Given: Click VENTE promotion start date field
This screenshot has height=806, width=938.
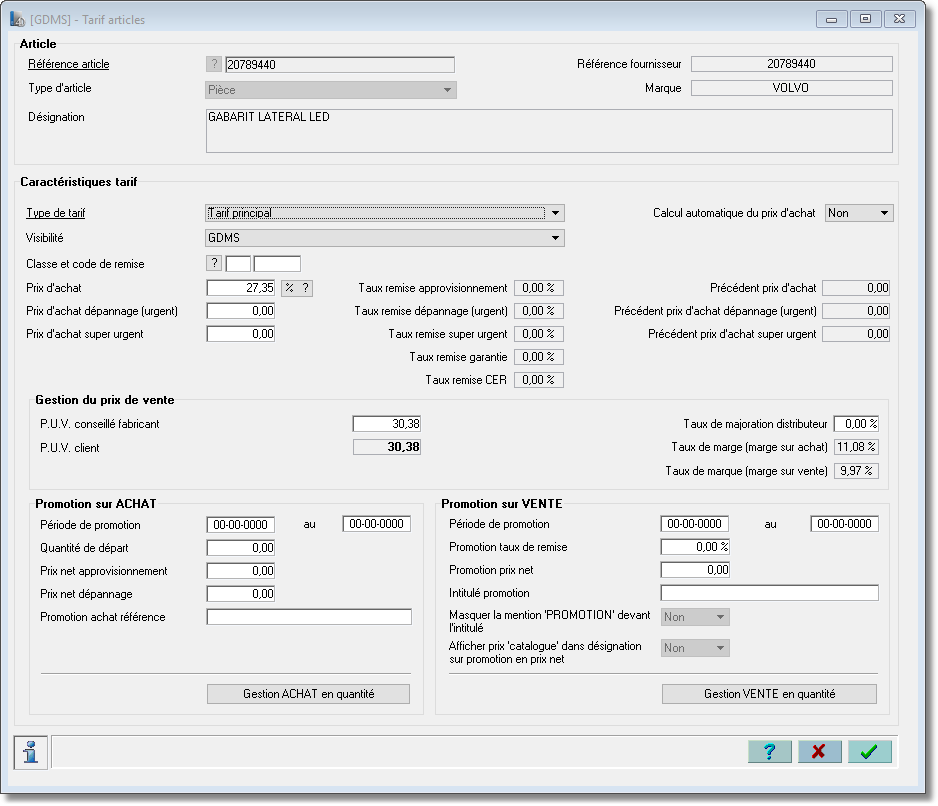Looking at the screenshot, I should [695, 524].
